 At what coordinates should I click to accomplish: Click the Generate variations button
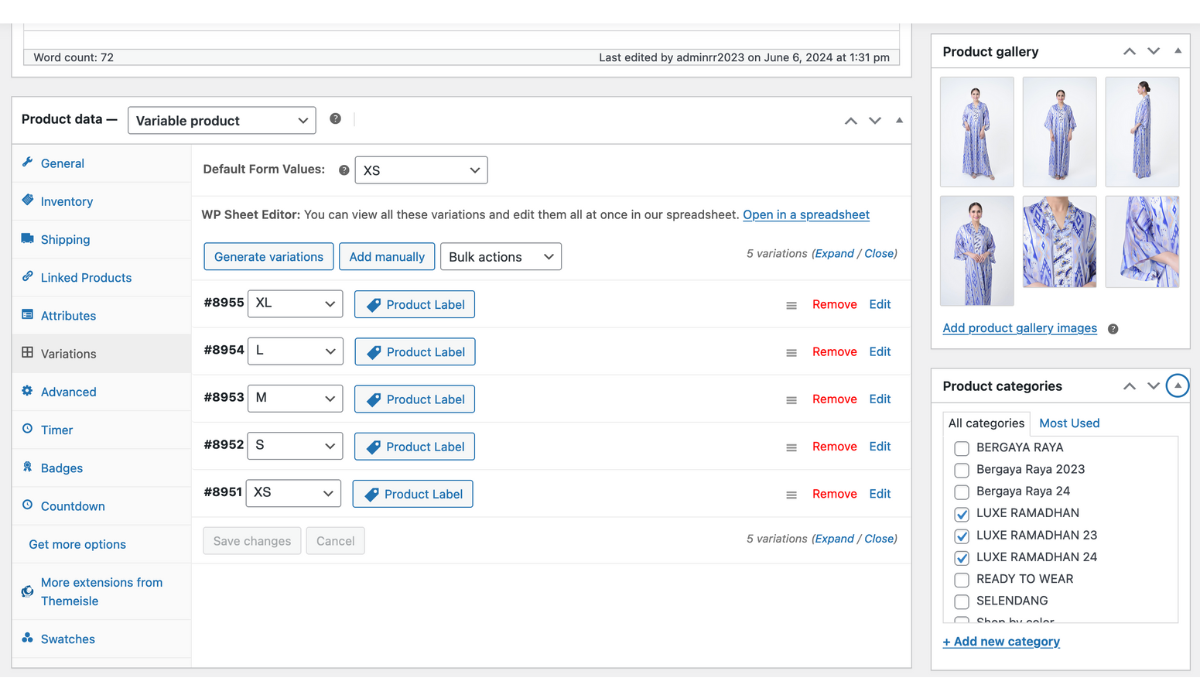point(268,257)
